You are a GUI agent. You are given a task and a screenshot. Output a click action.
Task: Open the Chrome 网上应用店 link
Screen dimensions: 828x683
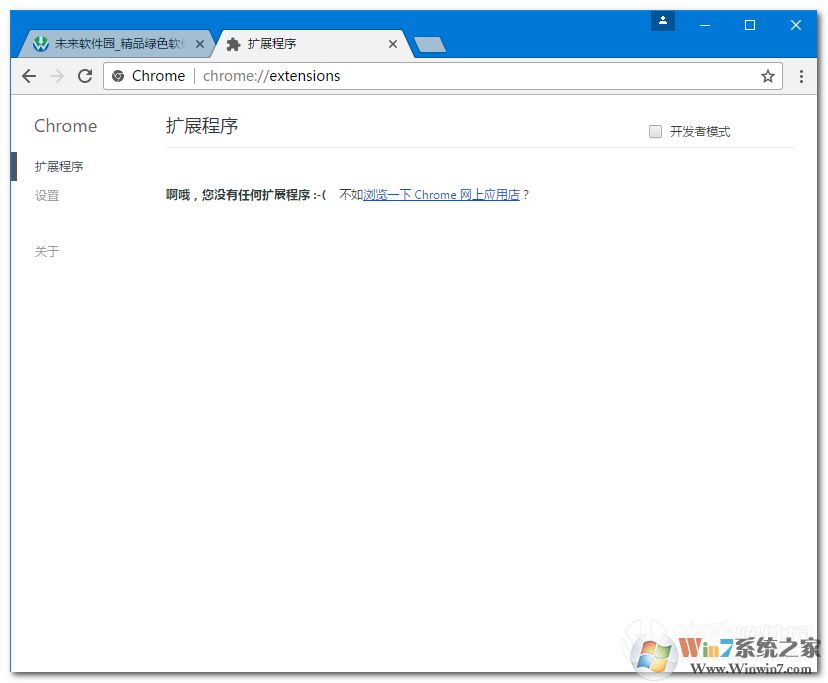pyautogui.click(x=441, y=194)
